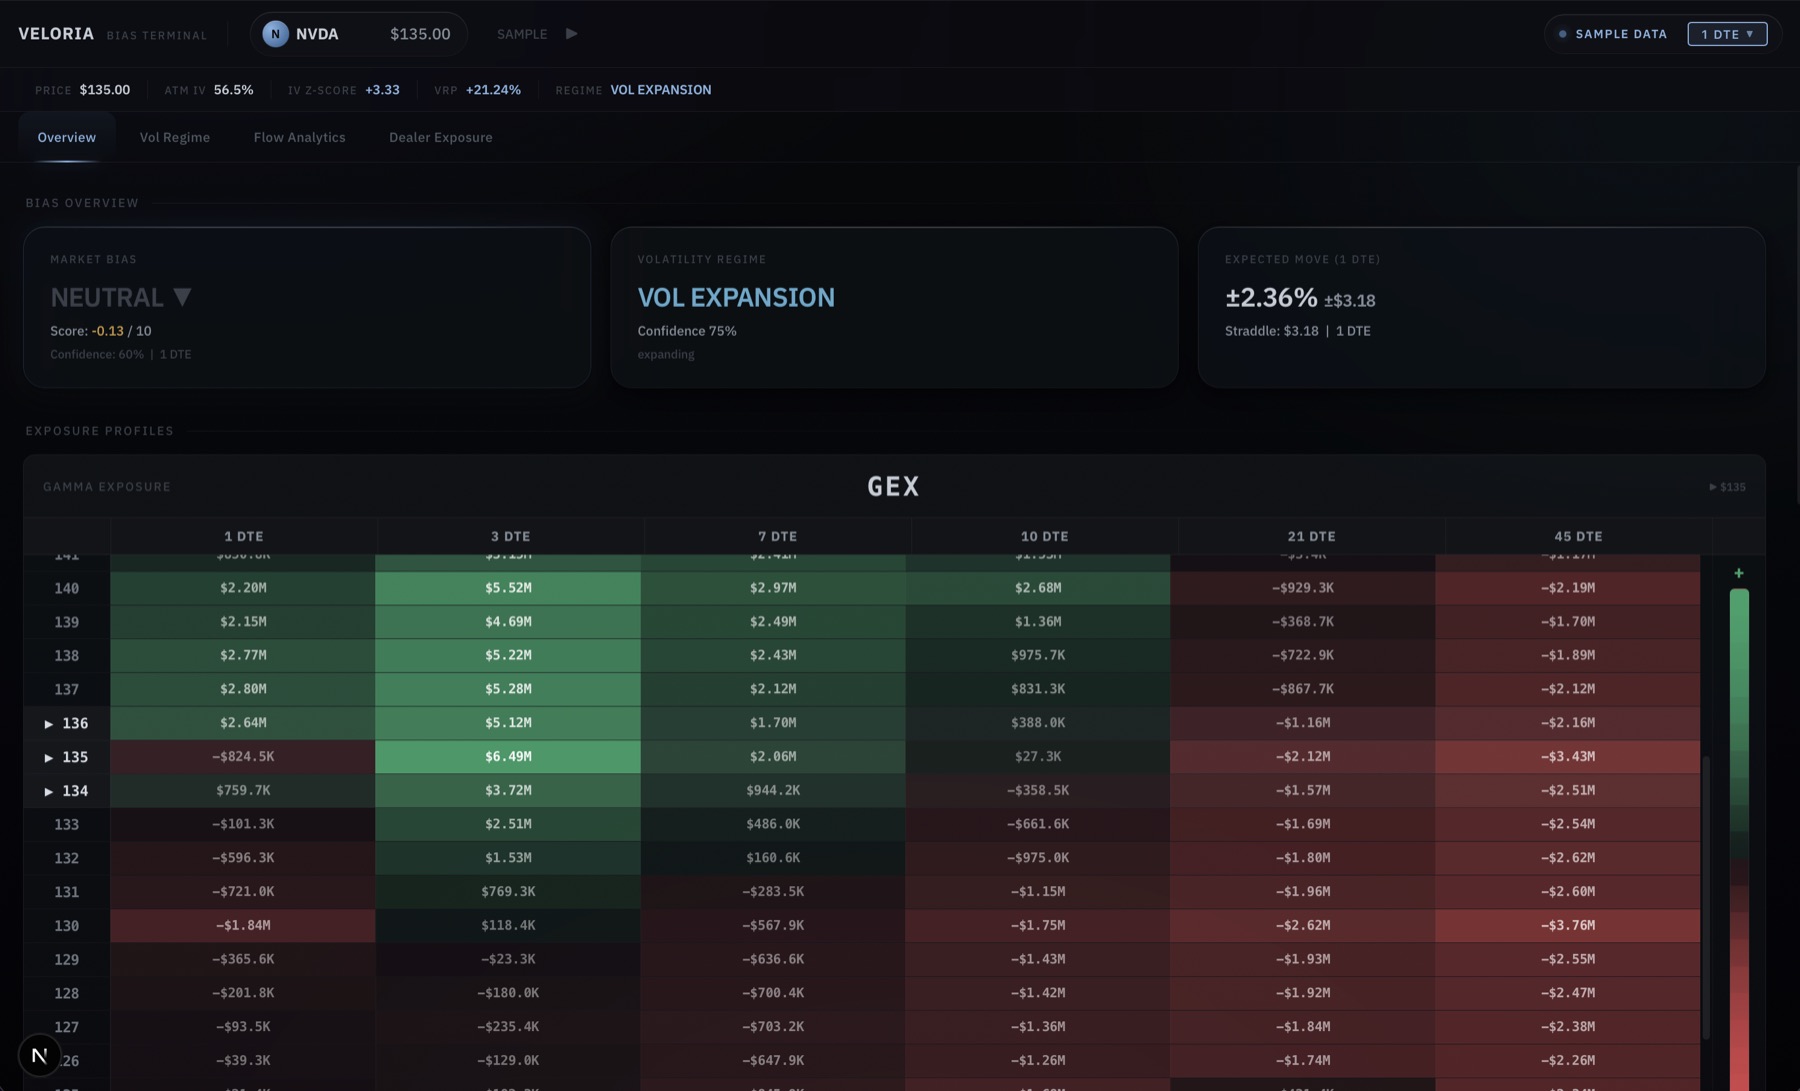This screenshot has width=1800, height=1091.
Task: Click the $6.49M cell at strike 135
Action: tap(508, 757)
